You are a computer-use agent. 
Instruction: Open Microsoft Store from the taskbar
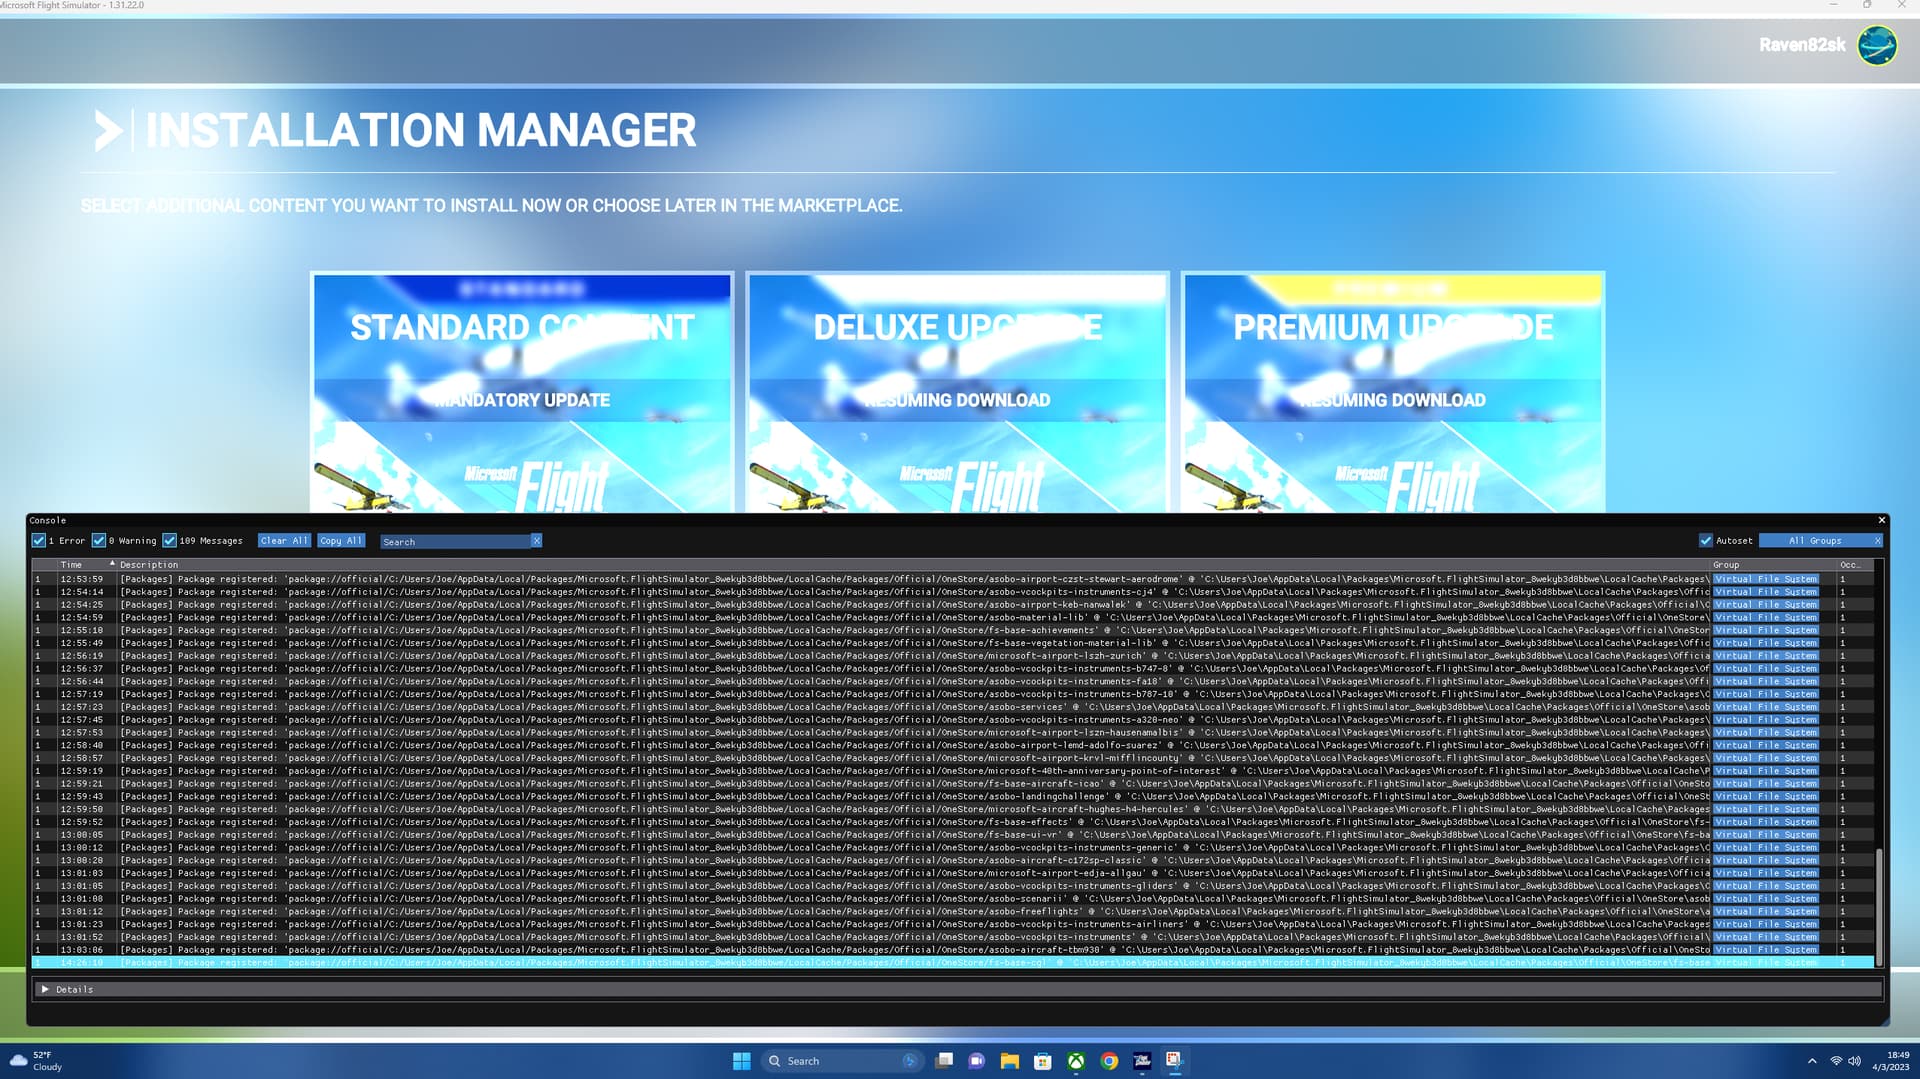[1043, 1061]
